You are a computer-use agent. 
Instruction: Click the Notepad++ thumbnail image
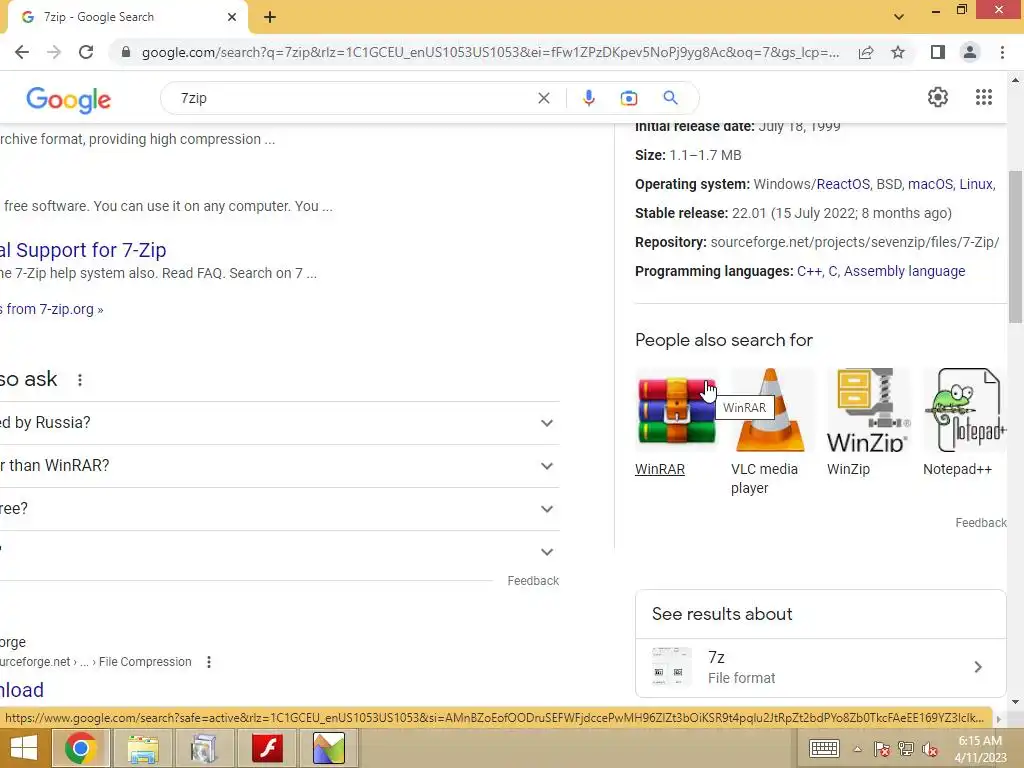tap(965, 410)
